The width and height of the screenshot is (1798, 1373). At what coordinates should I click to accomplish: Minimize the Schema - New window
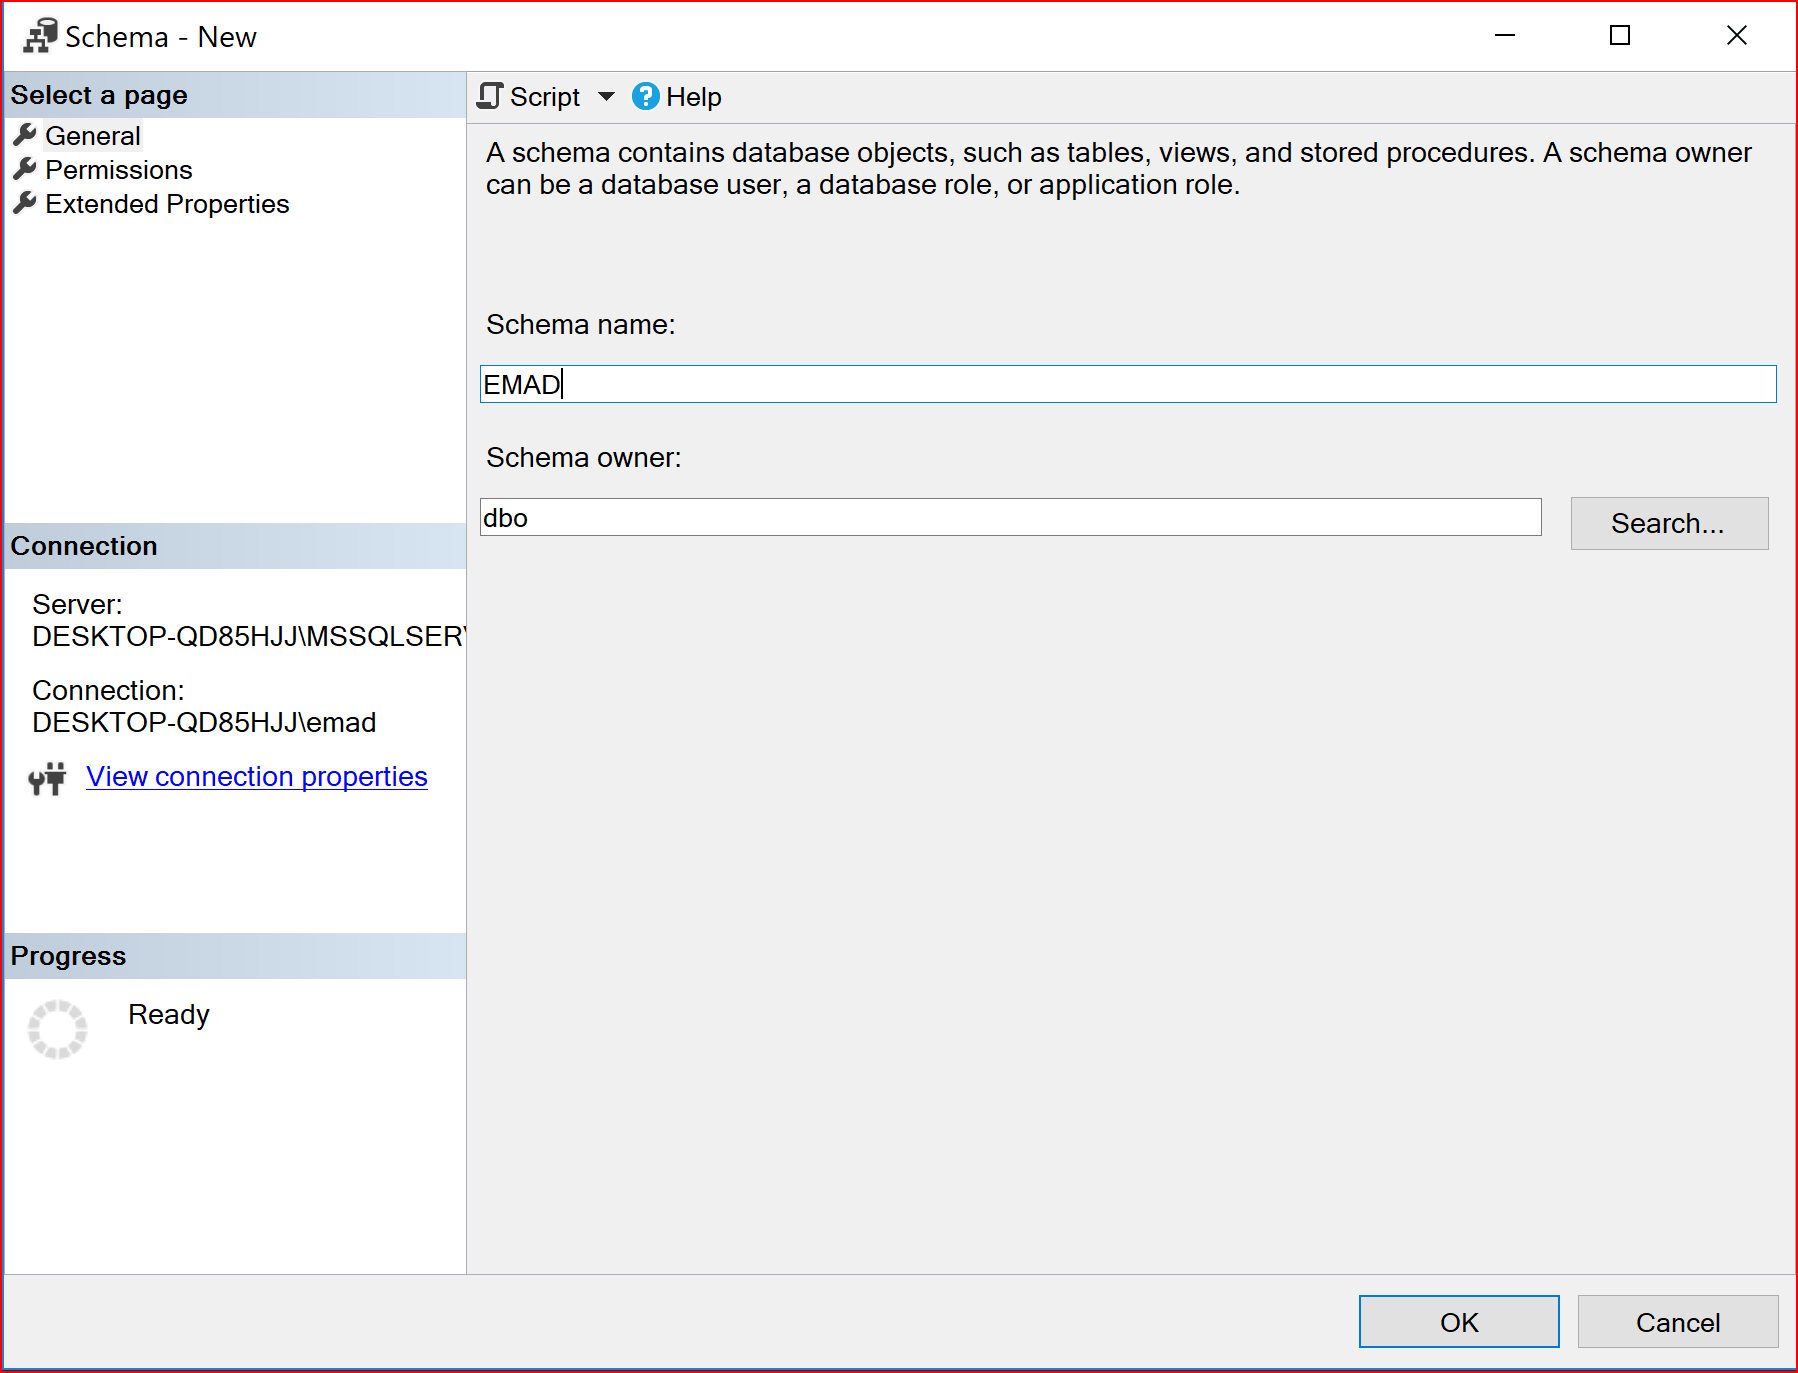(1504, 36)
